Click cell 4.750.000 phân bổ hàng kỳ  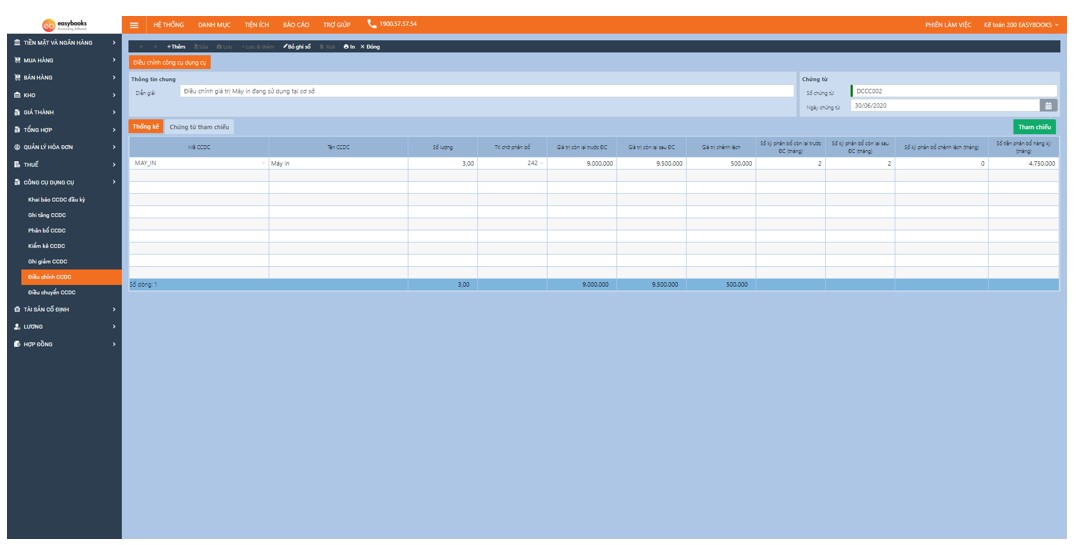pos(1024,164)
